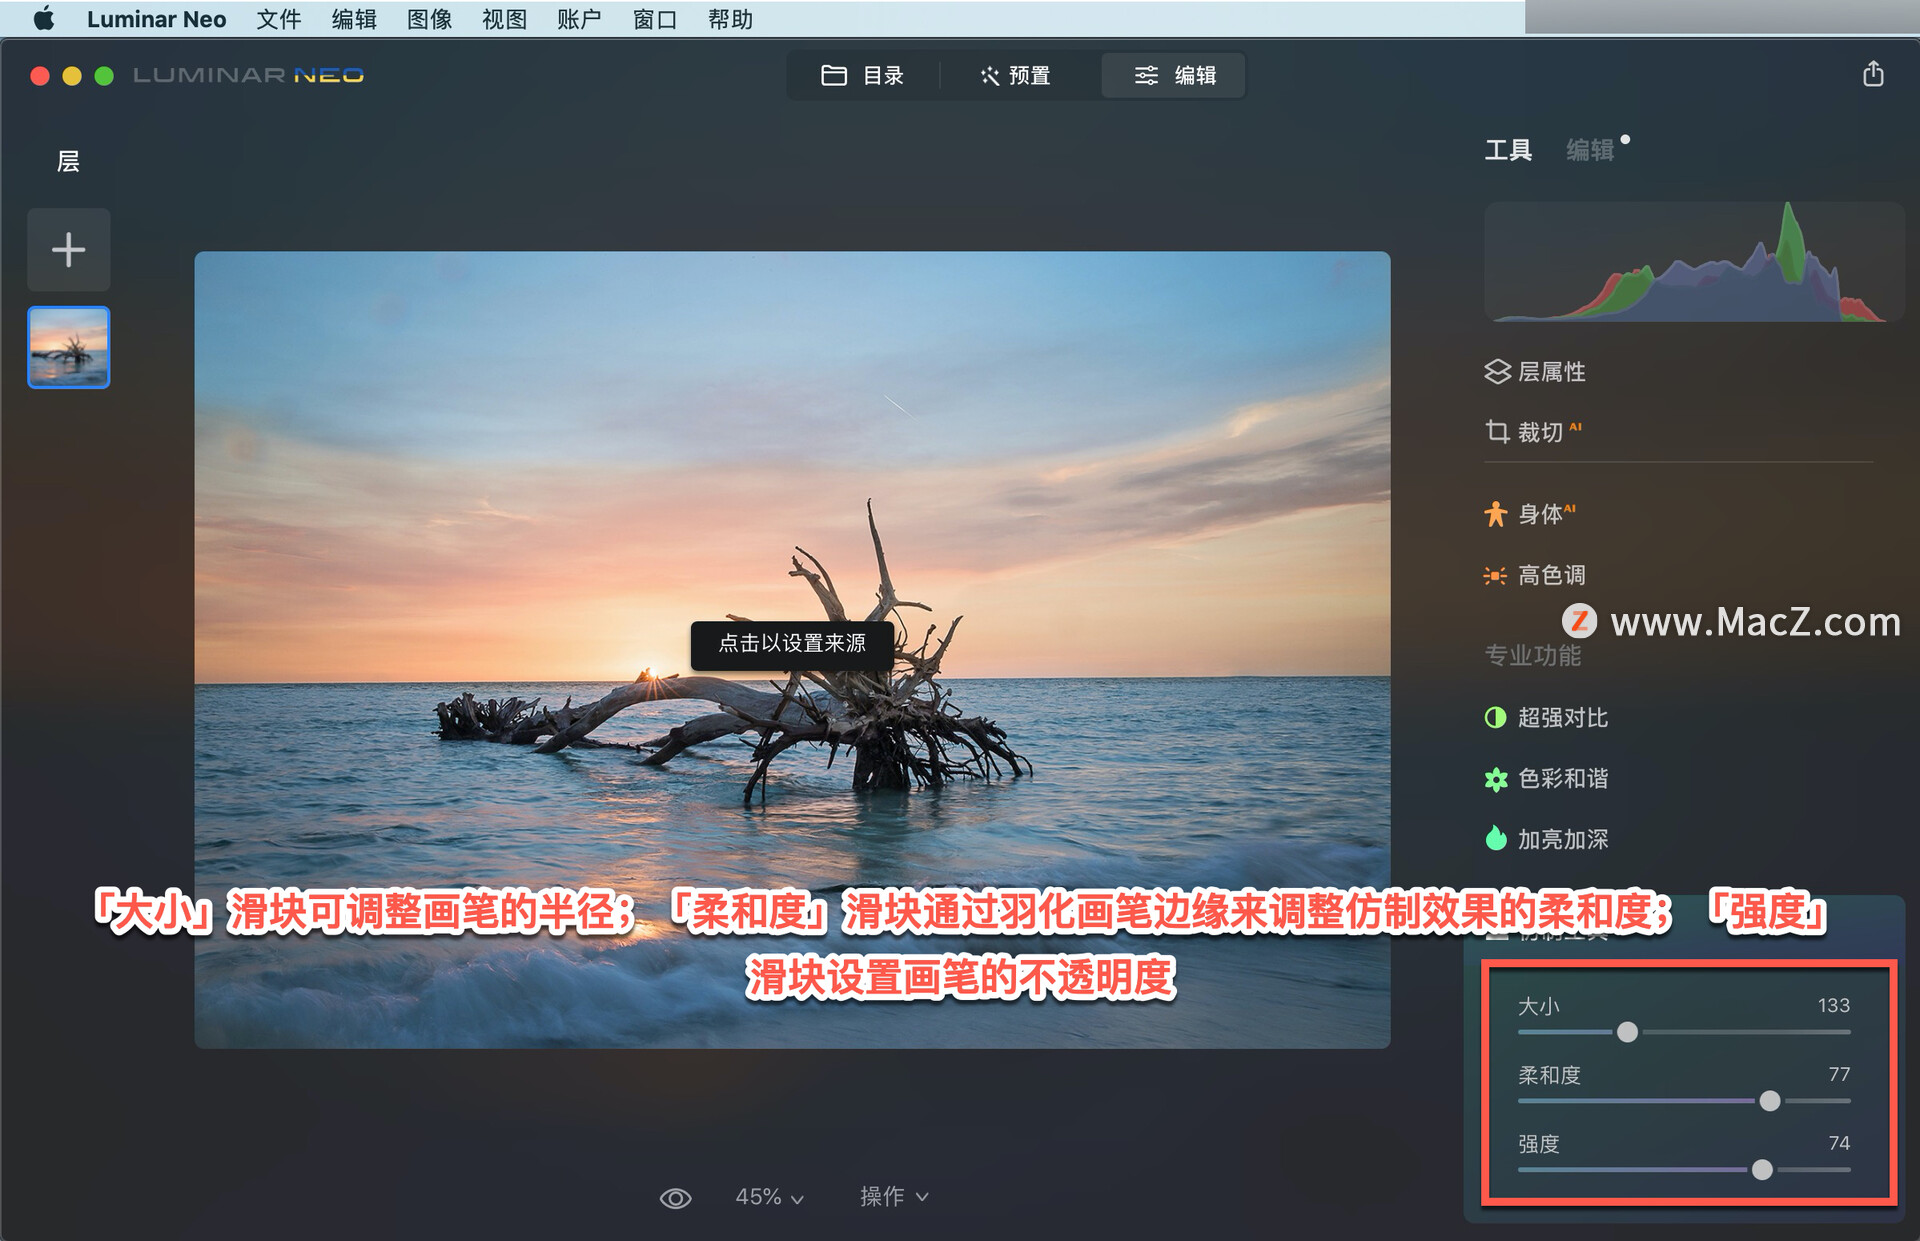Viewport: 1920px width, 1241px height.
Task: Open the Luminar Neo app menu
Action: [x=156, y=19]
